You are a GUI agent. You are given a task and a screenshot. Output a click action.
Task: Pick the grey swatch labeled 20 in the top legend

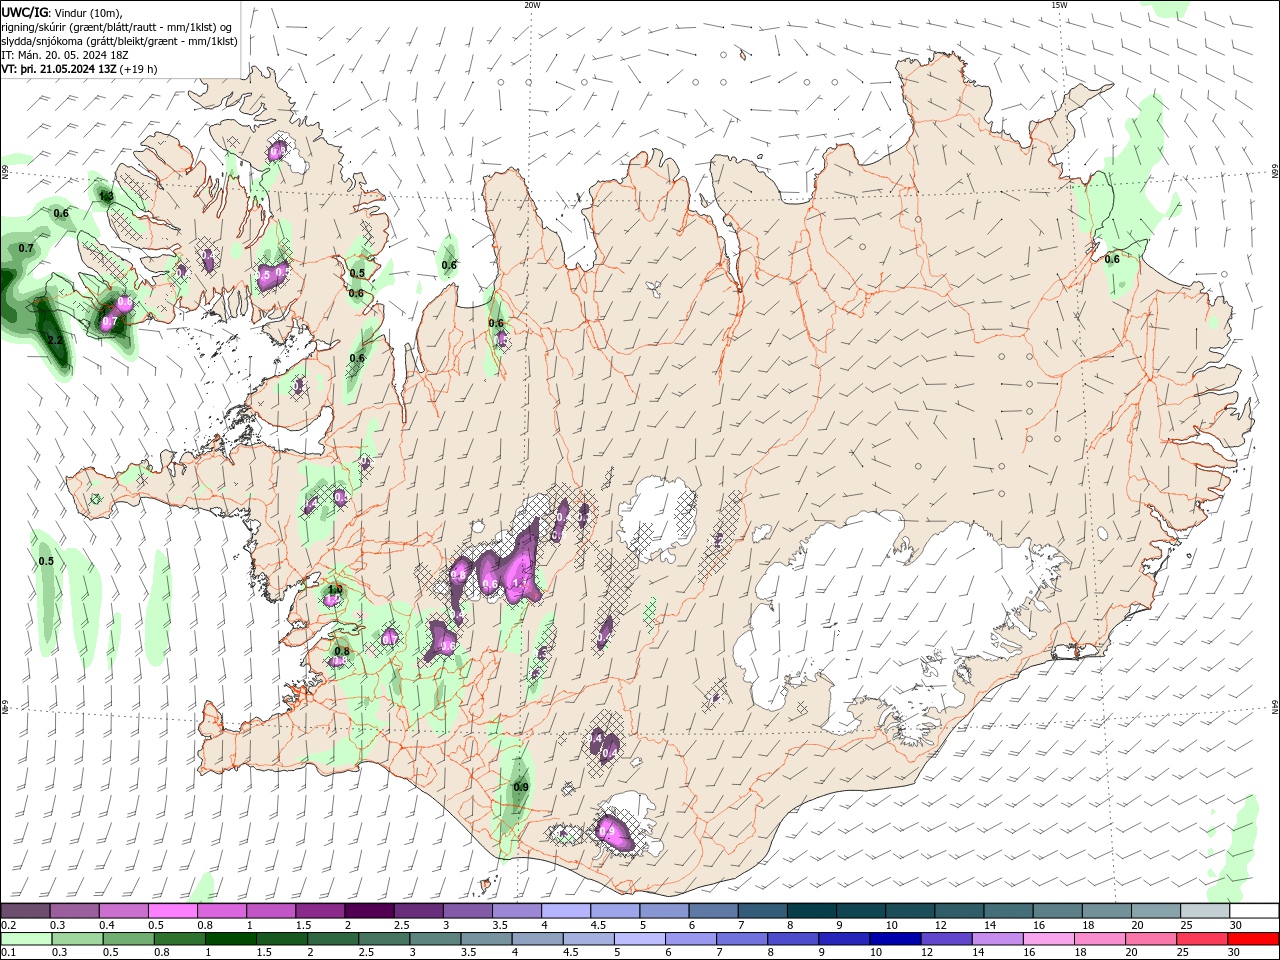coord(1155,911)
